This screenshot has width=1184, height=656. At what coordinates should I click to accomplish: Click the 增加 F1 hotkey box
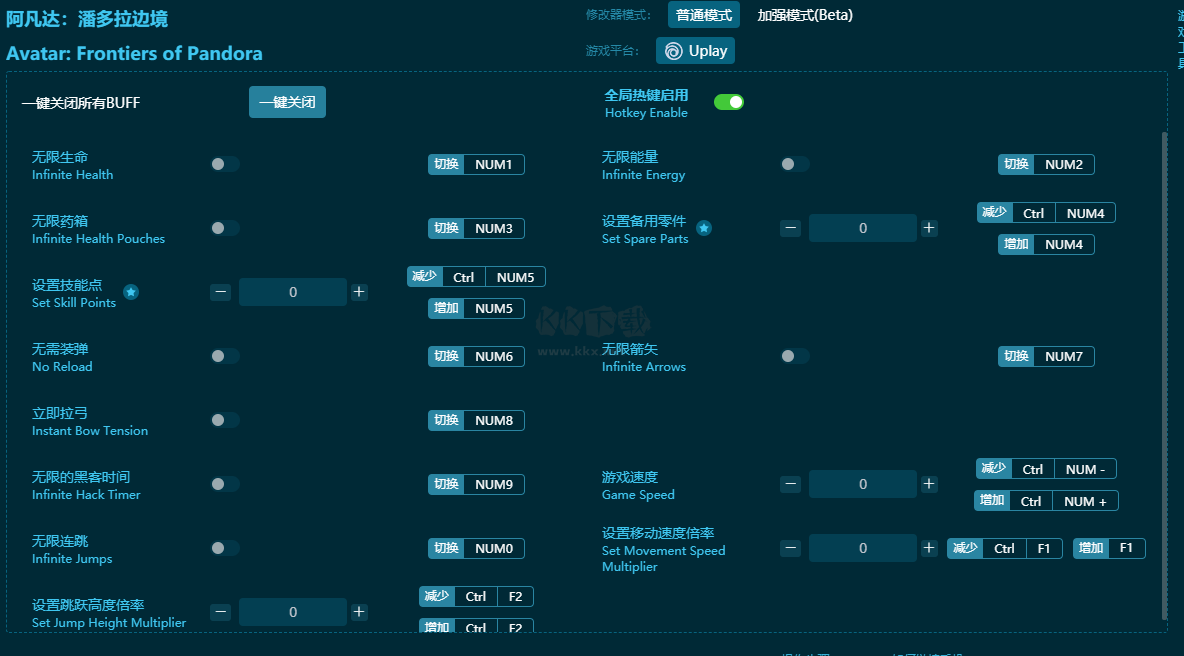pyautogui.click(x=1109, y=548)
